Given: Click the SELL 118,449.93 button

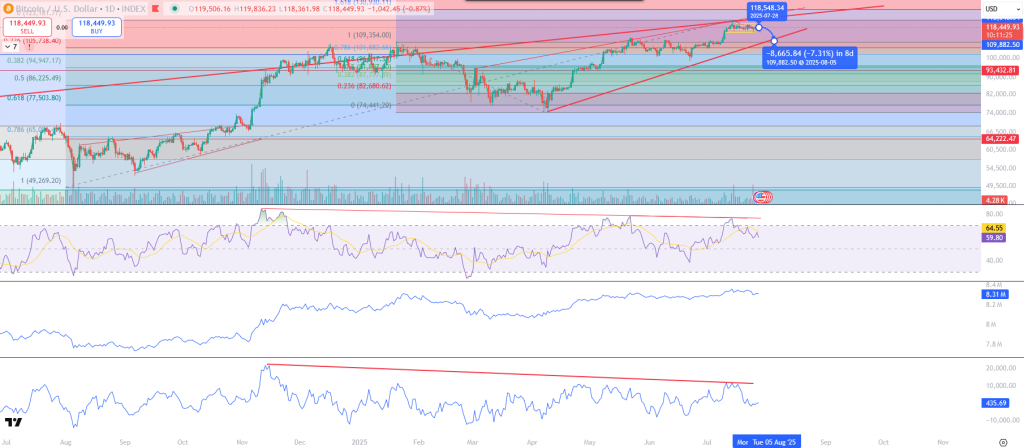Looking at the screenshot, I should coord(25,27).
